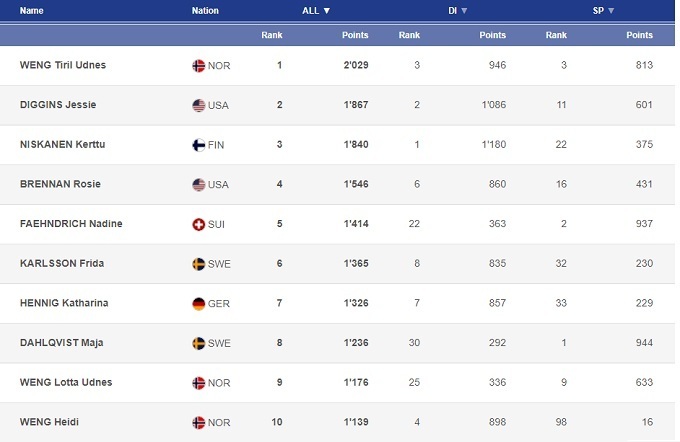This screenshot has height=442, width=680.
Task: Click the Norway flag beside Heidi Weng
Action: click(198, 423)
